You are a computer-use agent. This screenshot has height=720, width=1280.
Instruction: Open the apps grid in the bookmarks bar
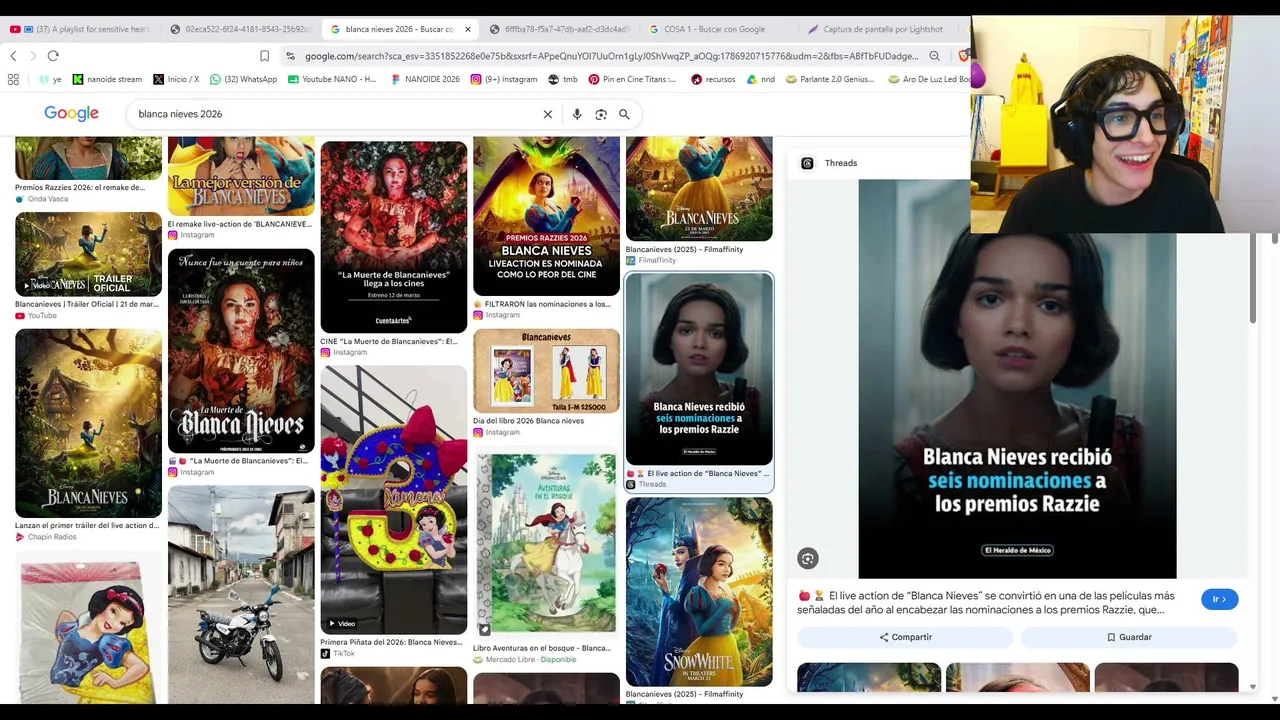click(13, 79)
